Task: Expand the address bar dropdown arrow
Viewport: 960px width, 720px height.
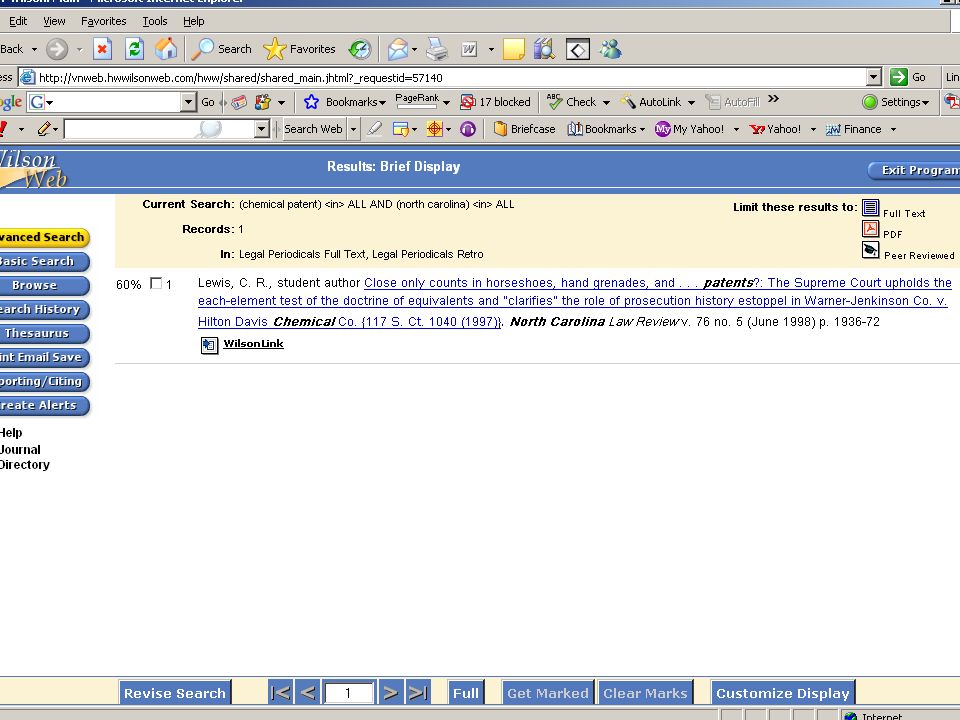Action: [874, 77]
